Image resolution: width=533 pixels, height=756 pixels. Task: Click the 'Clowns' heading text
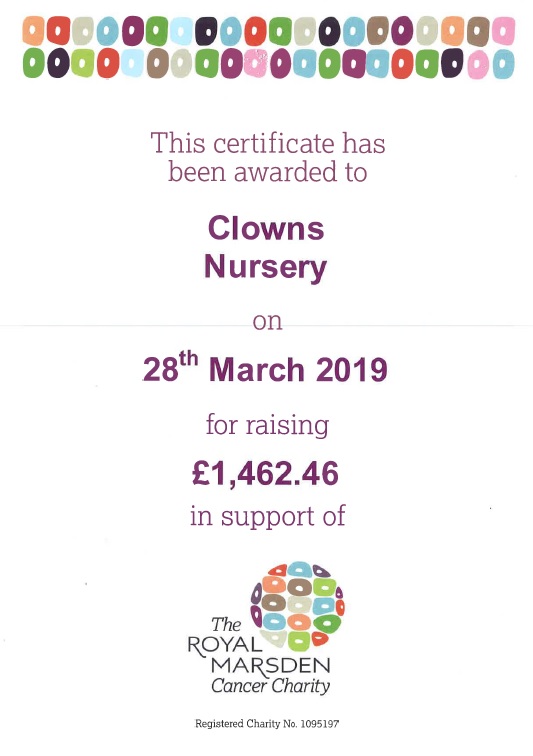pos(266,228)
